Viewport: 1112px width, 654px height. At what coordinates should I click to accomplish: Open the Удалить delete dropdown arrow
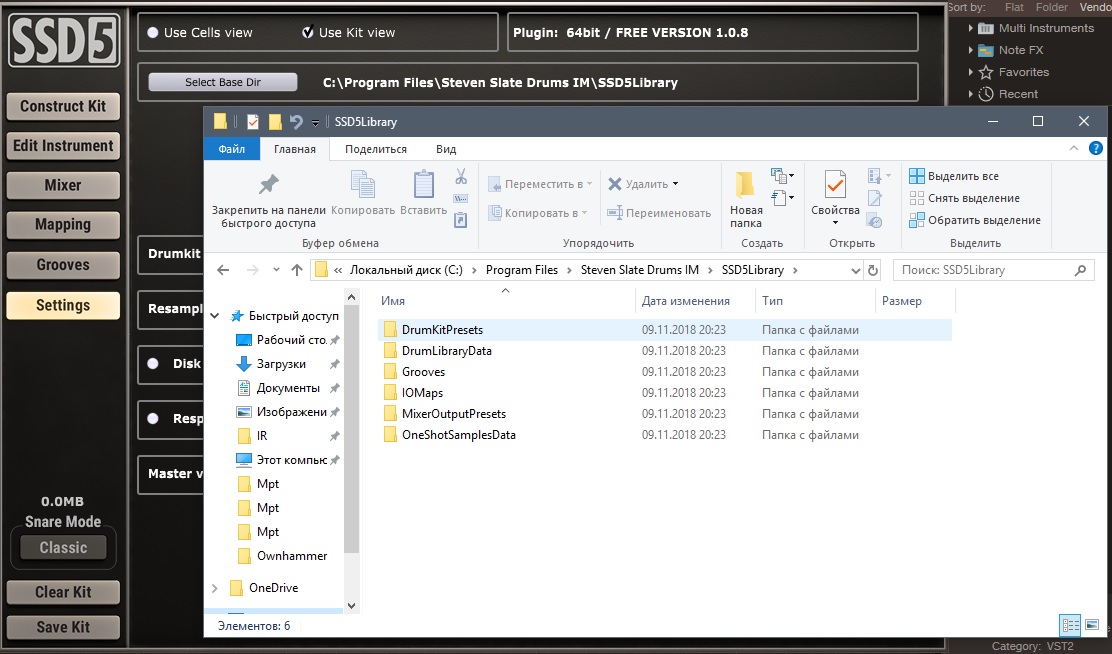pyautogui.click(x=675, y=184)
